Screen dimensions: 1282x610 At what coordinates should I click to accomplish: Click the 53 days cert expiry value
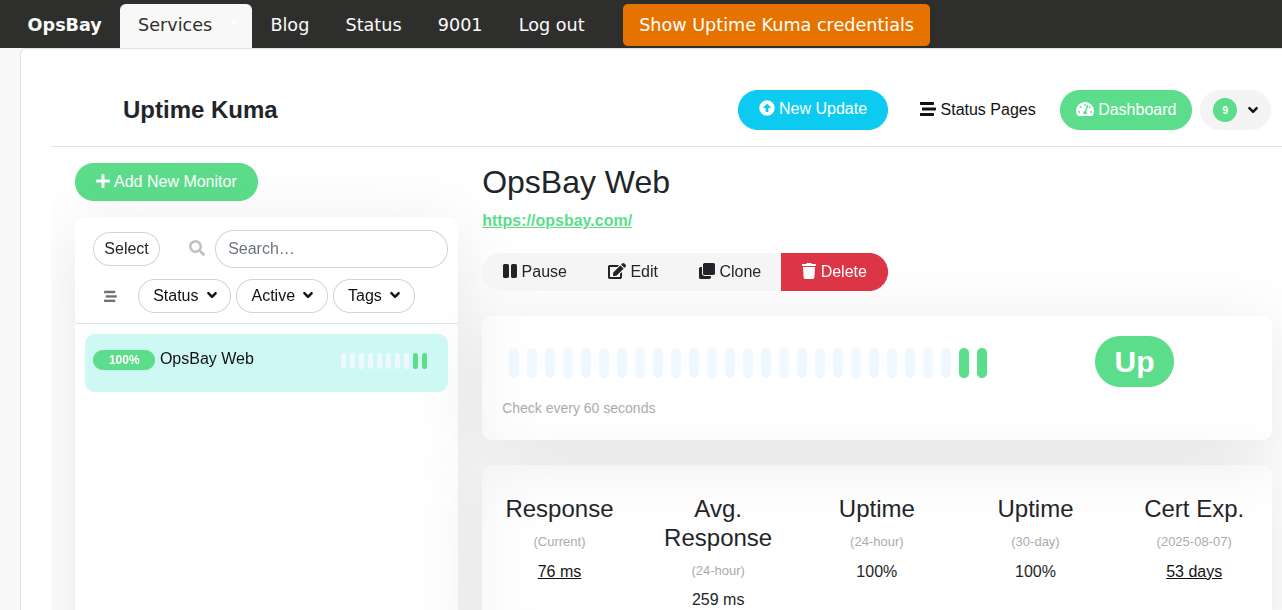click(x=1194, y=571)
